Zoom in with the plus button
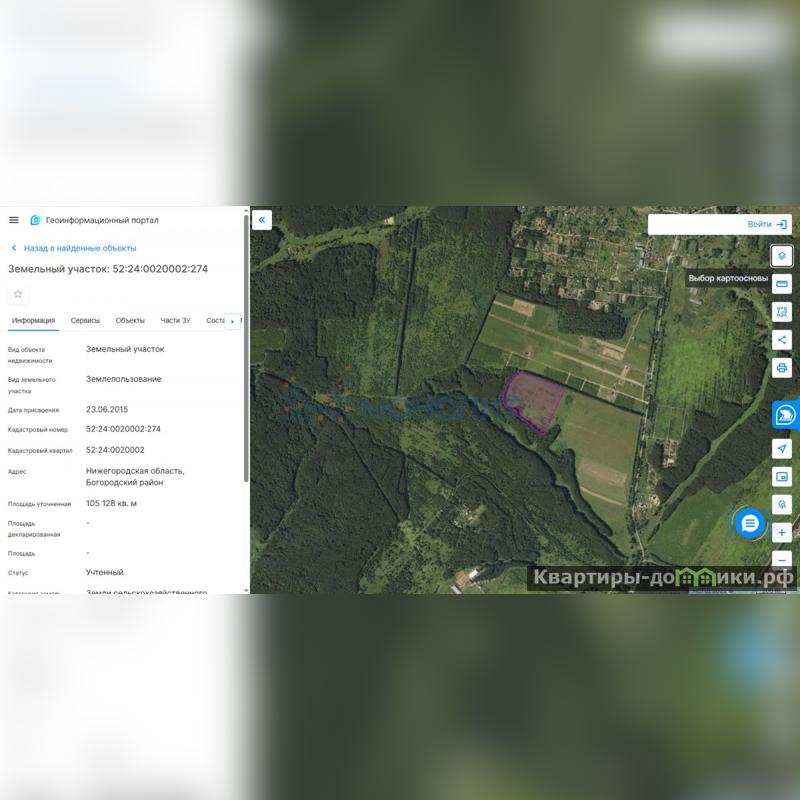This screenshot has height=800, width=800. [782, 533]
